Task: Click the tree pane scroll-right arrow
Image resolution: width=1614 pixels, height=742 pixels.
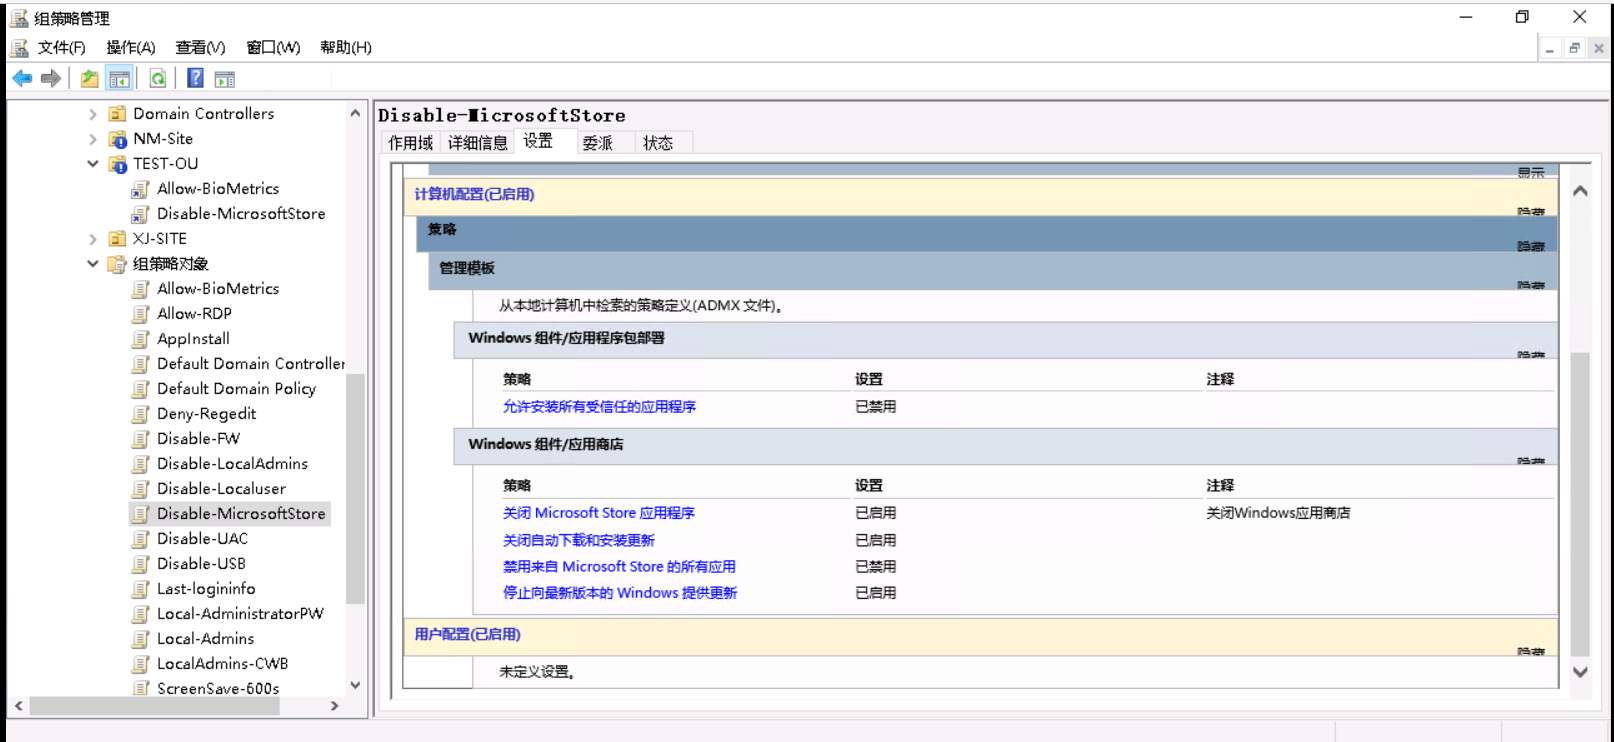Action: tap(334, 706)
